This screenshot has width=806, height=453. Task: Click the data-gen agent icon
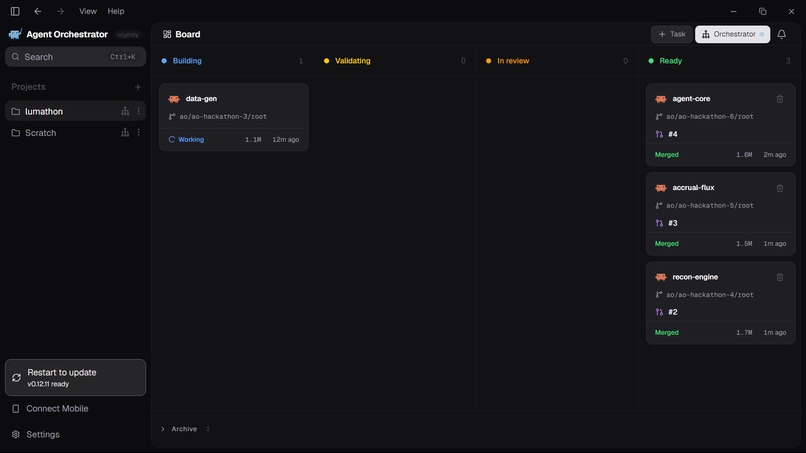[174, 99]
